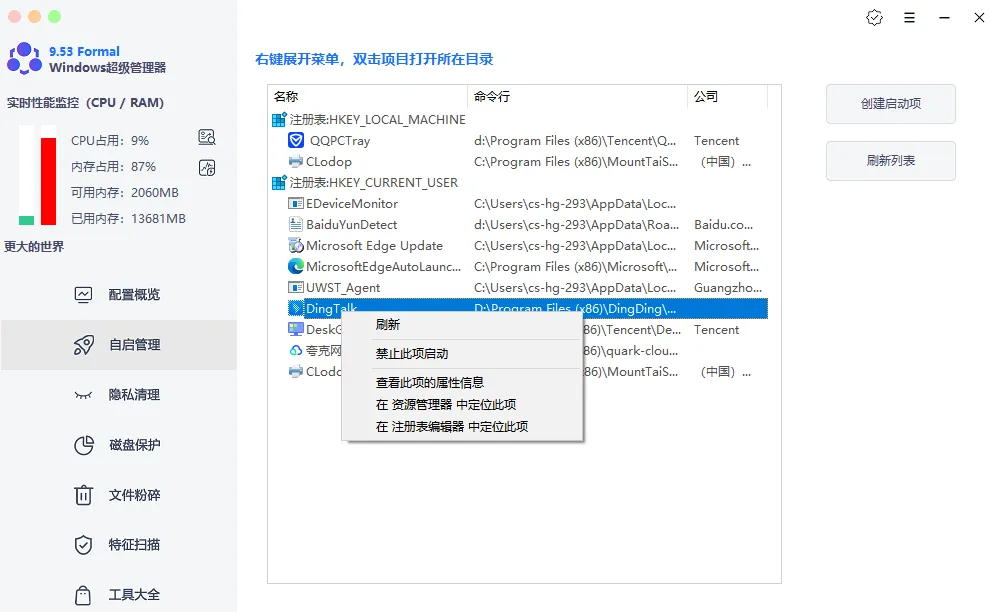
Task: Click the Guangzho... company cell
Action: tap(728, 287)
